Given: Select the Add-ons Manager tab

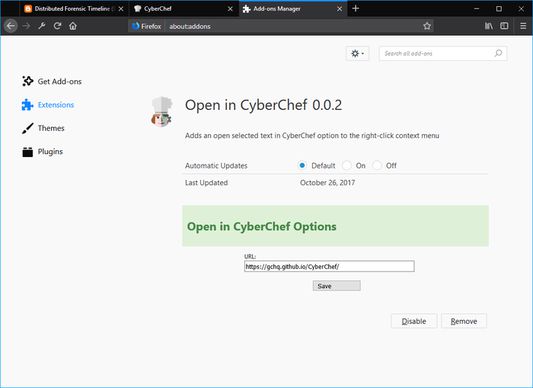Looking at the screenshot, I should 293,9.
